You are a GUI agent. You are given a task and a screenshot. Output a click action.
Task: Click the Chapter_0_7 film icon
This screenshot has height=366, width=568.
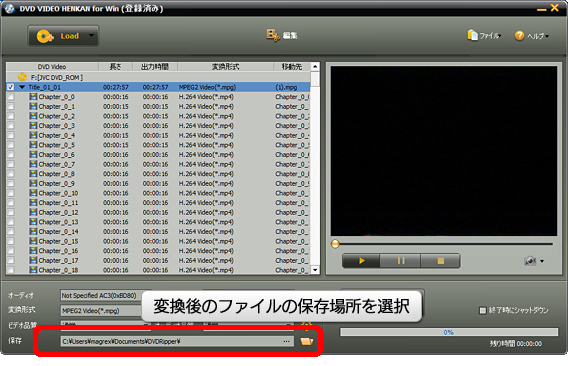[33, 164]
